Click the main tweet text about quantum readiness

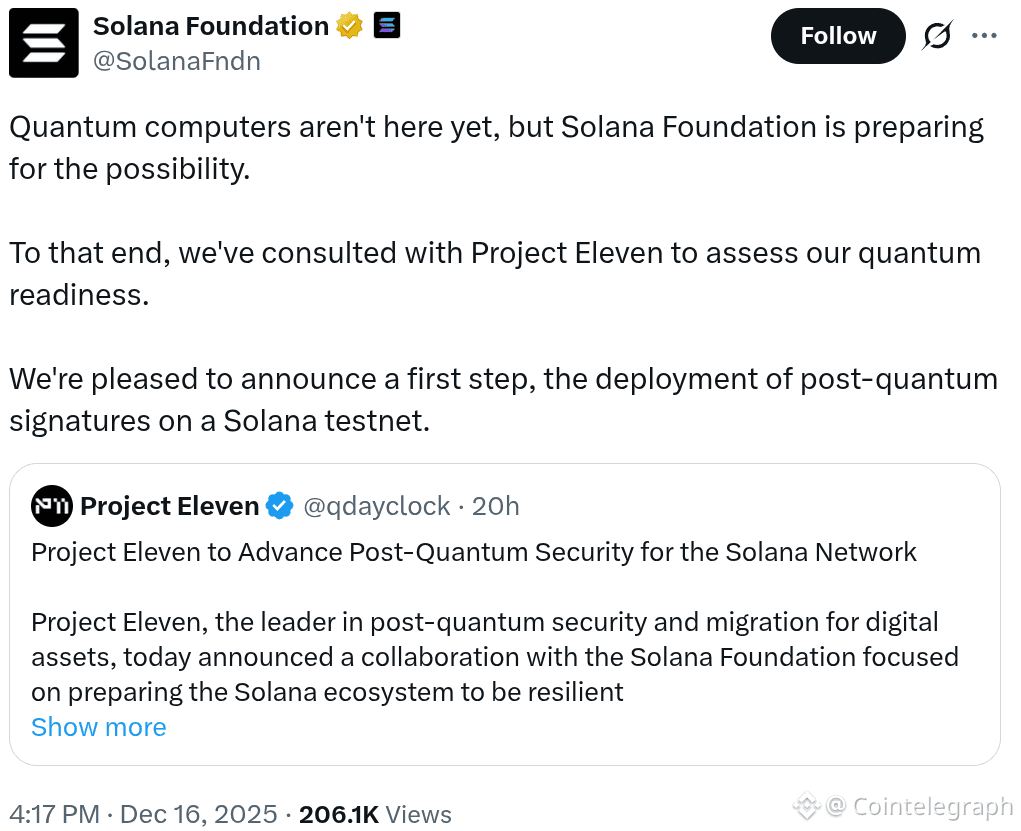495,273
